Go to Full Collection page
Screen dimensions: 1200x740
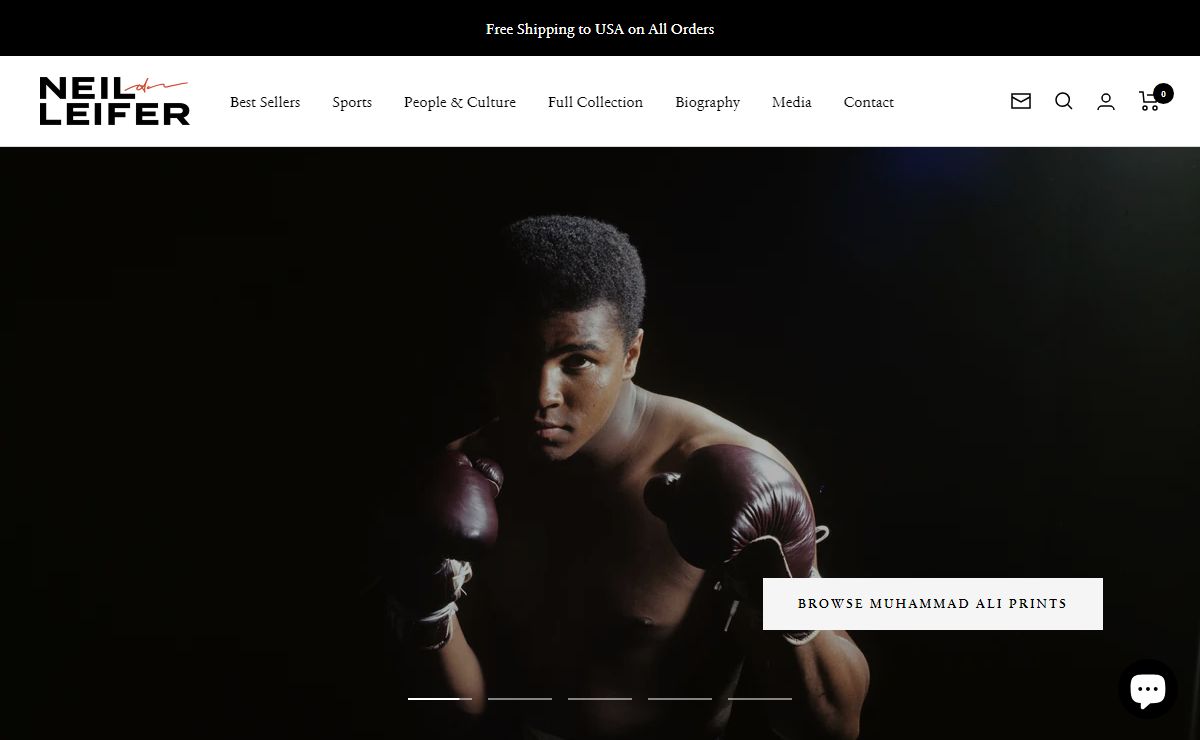tap(595, 102)
